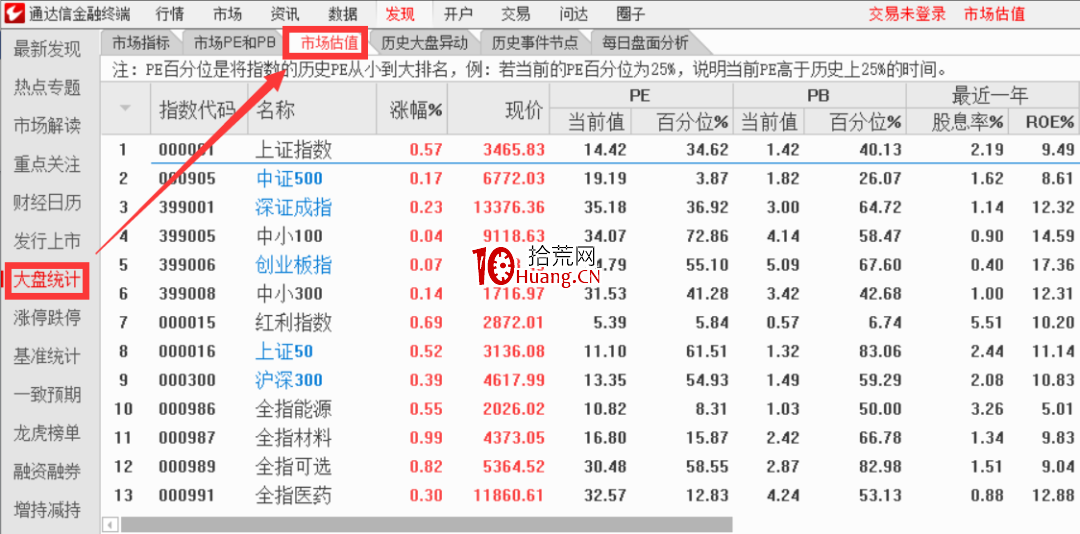Click 交易未登录 login status
This screenshot has width=1080, height=534.
click(907, 13)
